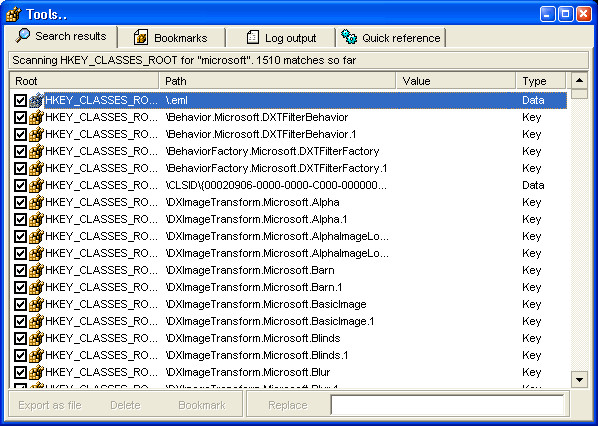Sort by the Path column header
Viewport: 598px width, 426px height.
click(x=278, y=81)
